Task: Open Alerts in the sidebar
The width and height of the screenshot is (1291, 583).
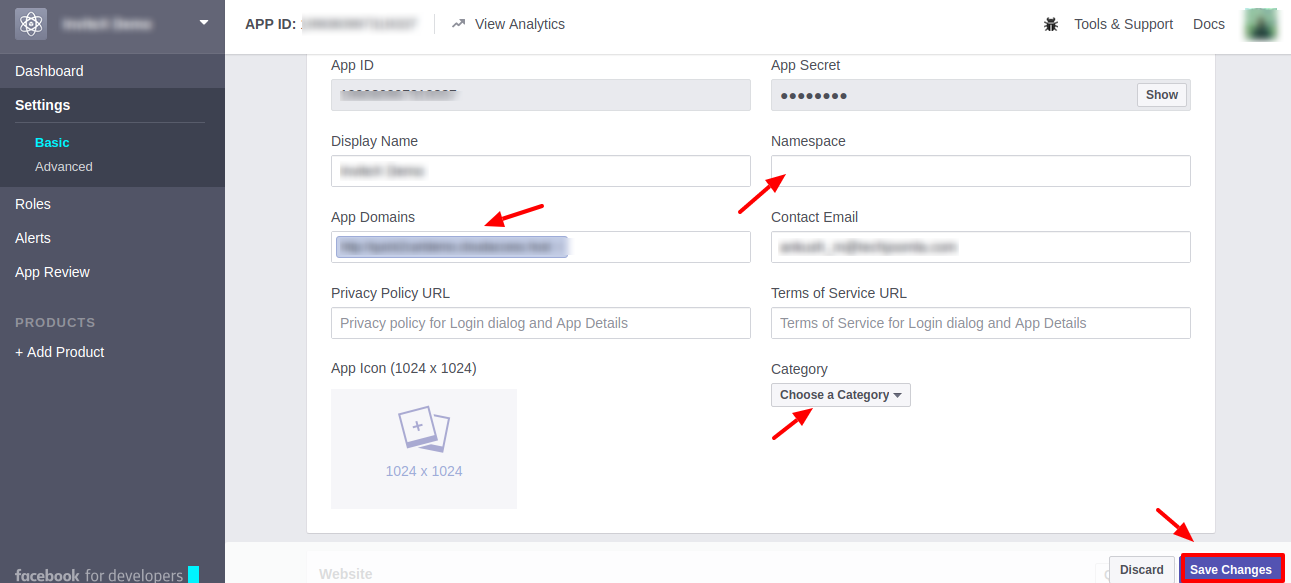Action: click(33, 238)
